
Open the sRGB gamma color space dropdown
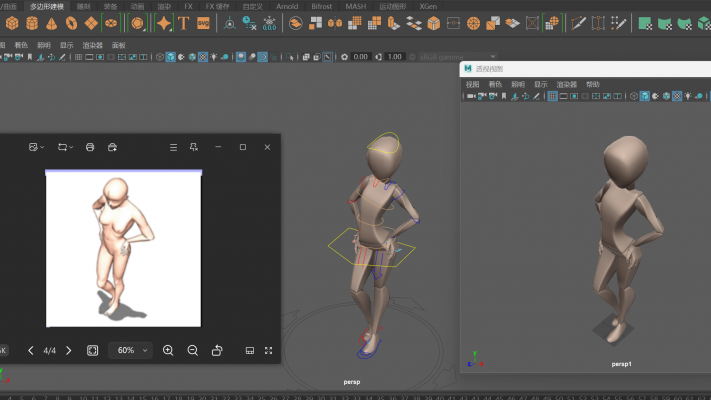pyautogui.click(x=455, y=57)
